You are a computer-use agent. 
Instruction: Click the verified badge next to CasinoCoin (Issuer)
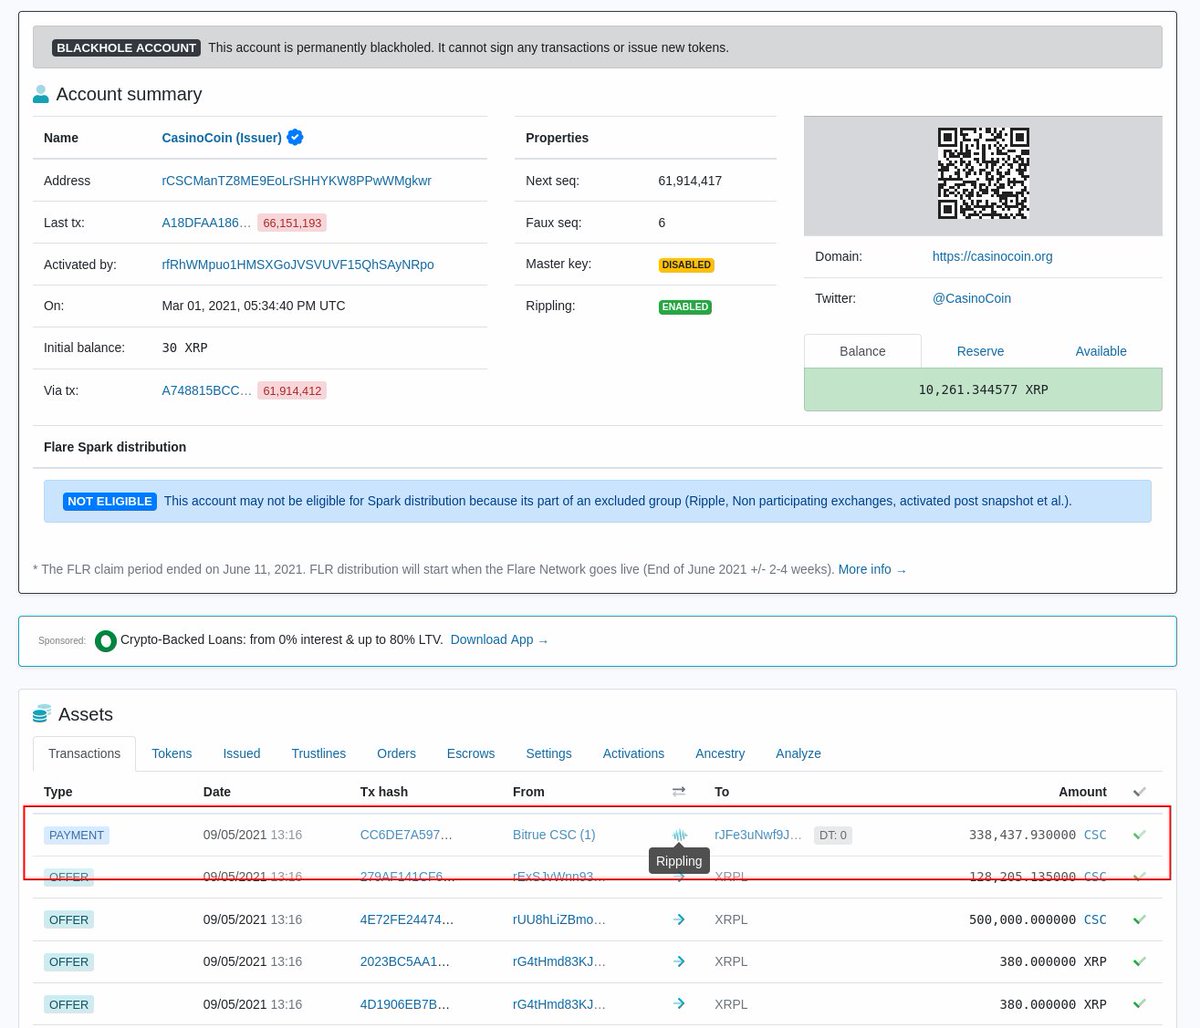click(x=295, y=137)
